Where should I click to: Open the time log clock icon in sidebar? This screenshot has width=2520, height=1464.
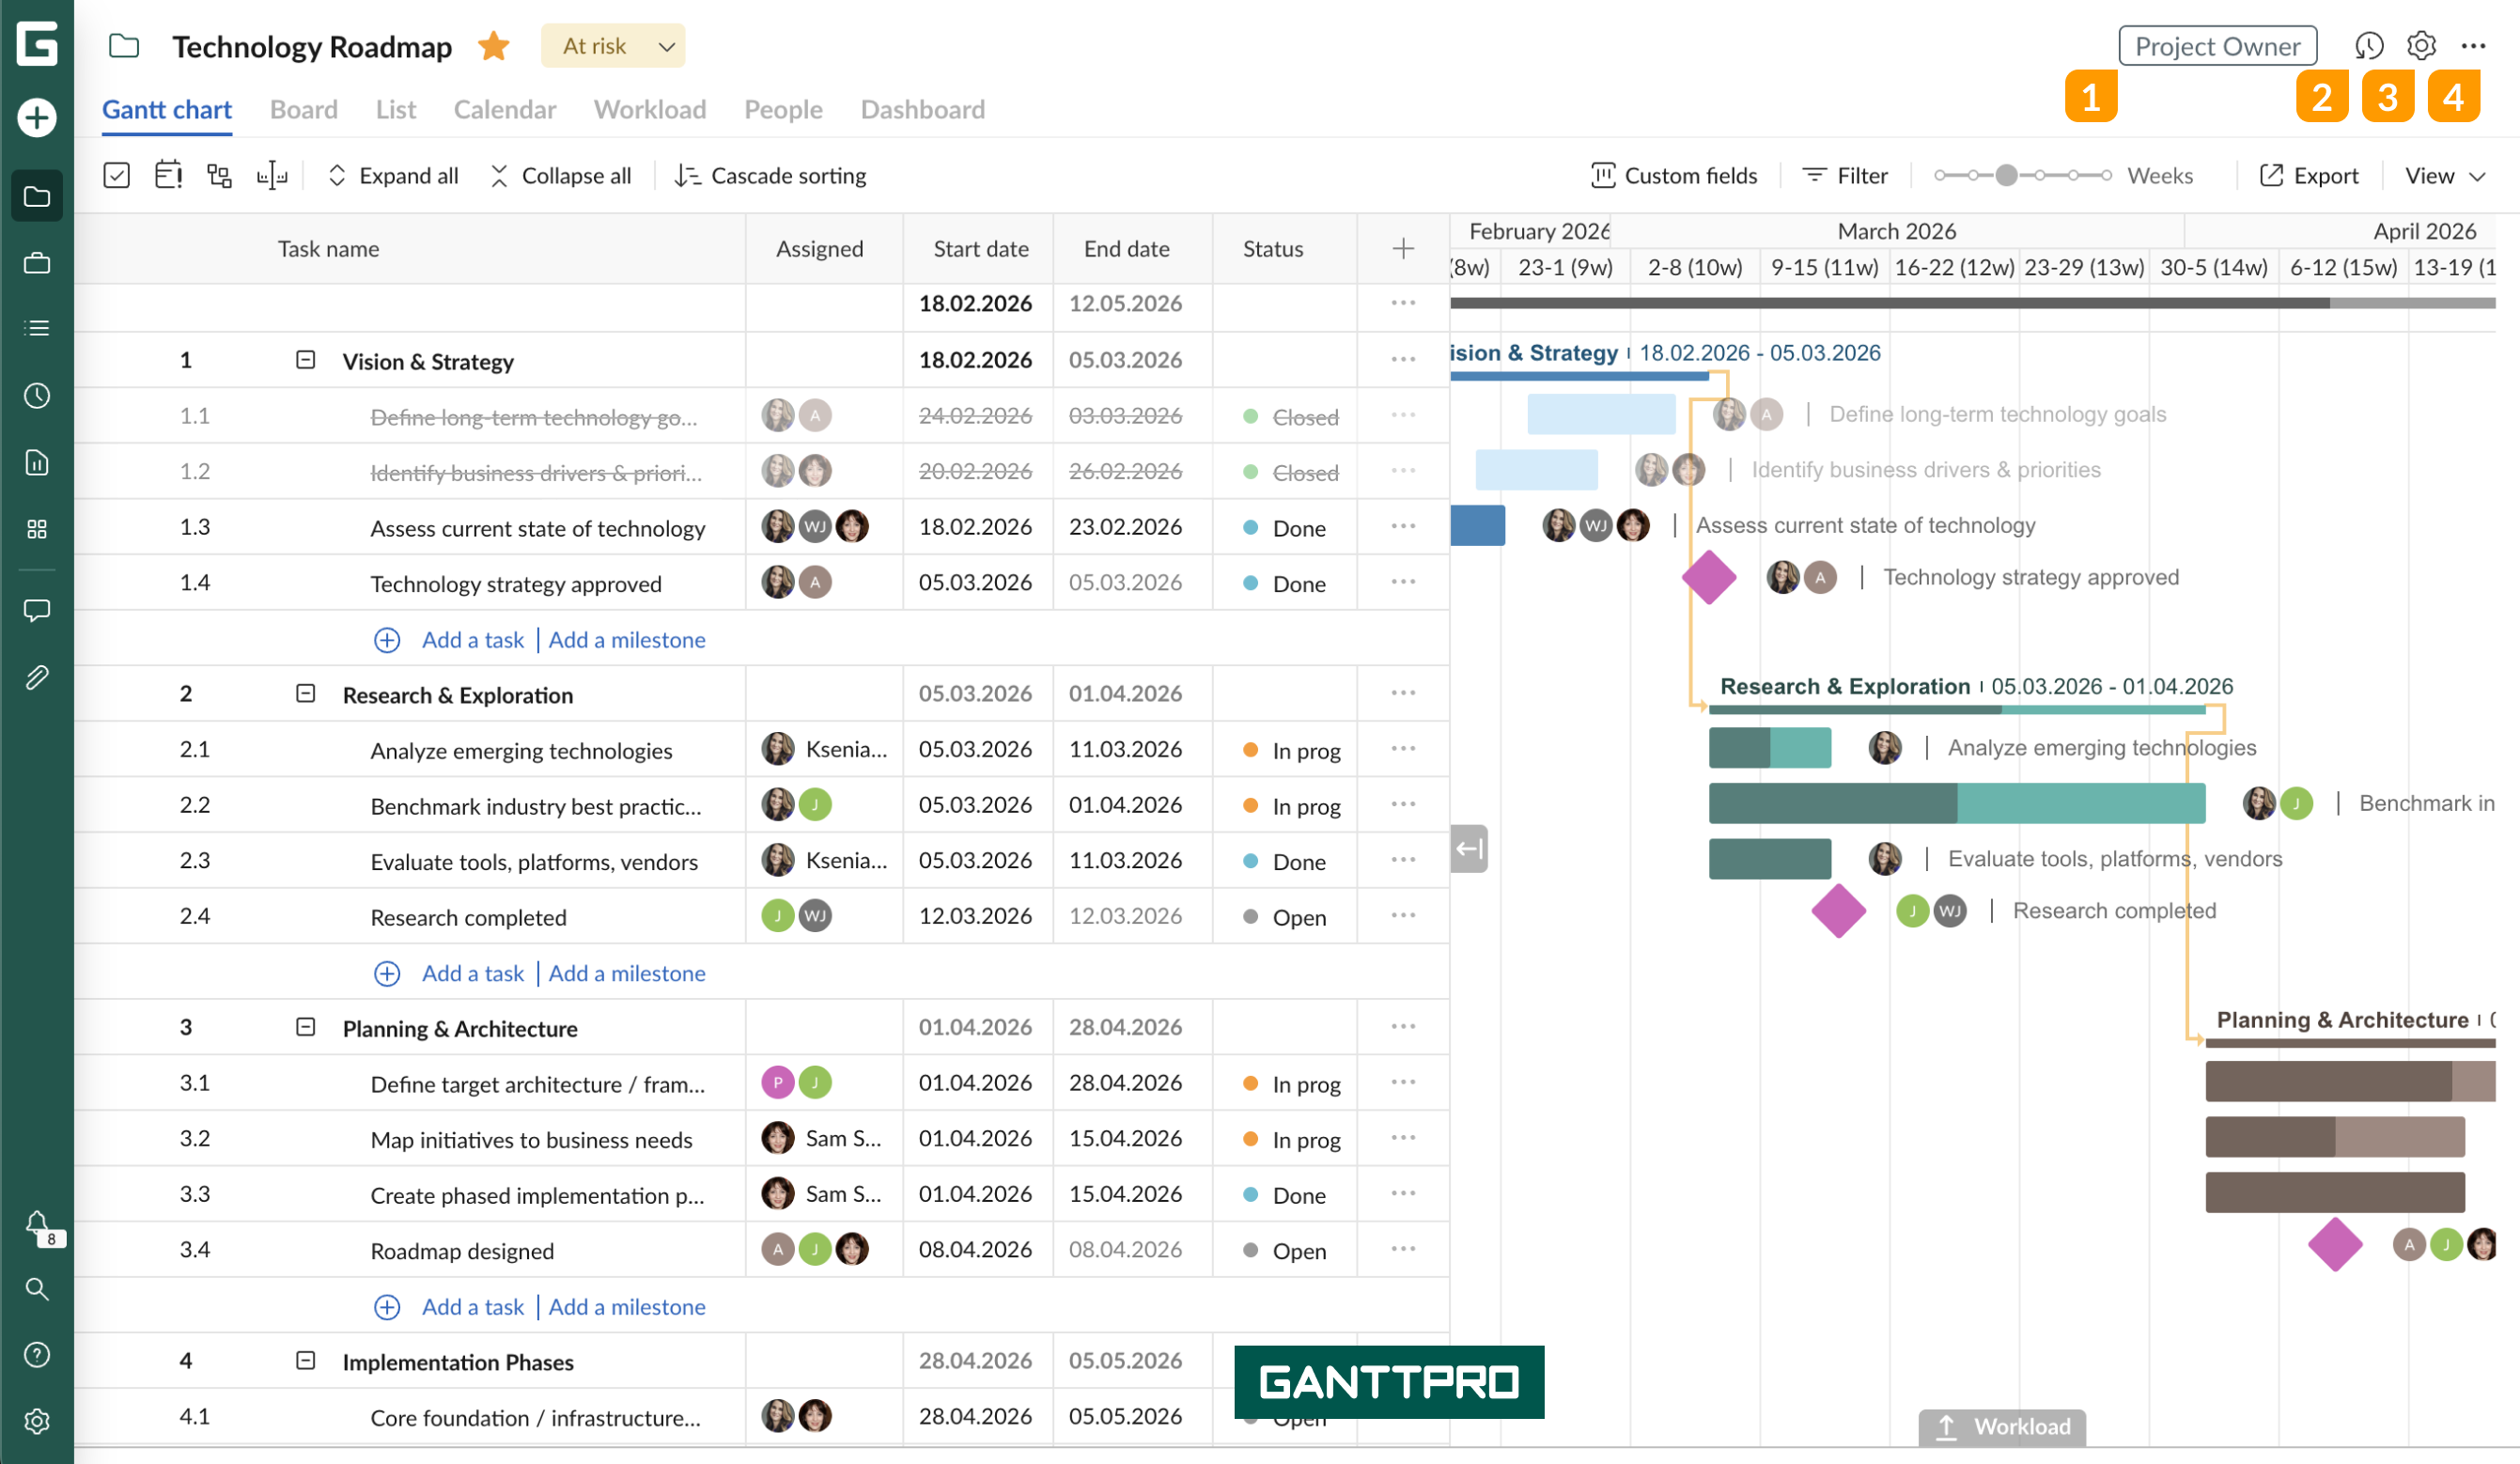coord(37,396)
